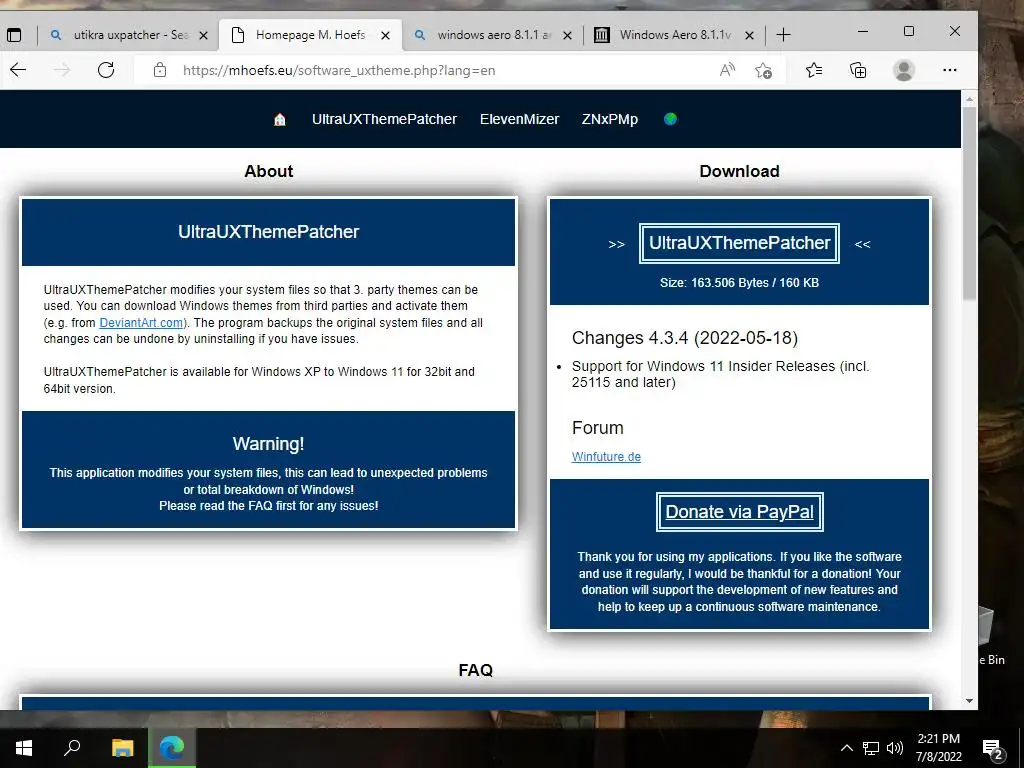The image size is (1024, 768).
Task: Close the Windows Aero 8.1.1v tab
Action: 750,35
